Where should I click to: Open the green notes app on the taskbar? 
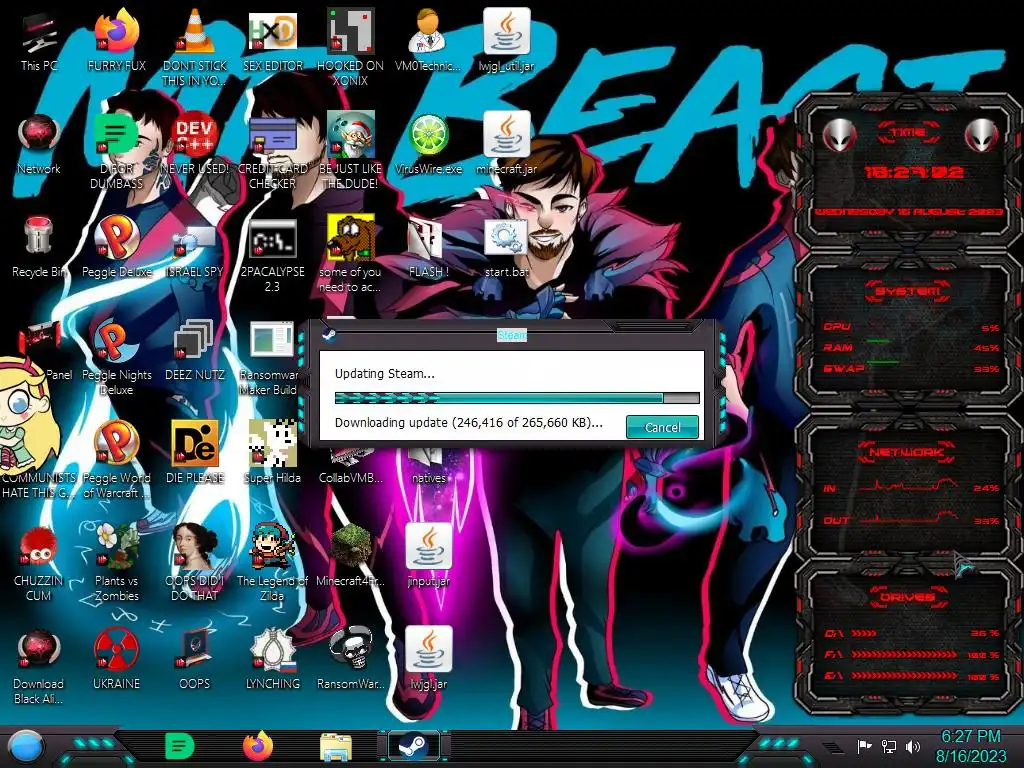pos(180,746)
